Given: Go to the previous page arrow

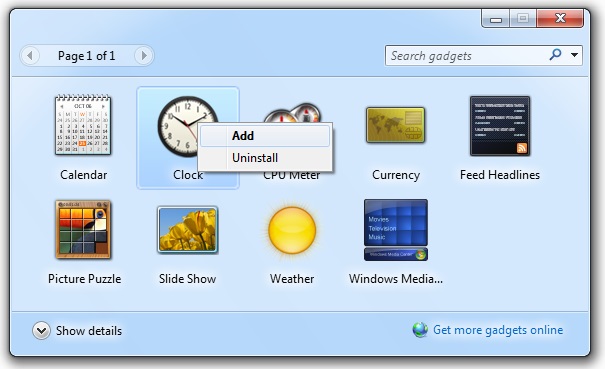Looking at the screenshot, I should [30, 56].
